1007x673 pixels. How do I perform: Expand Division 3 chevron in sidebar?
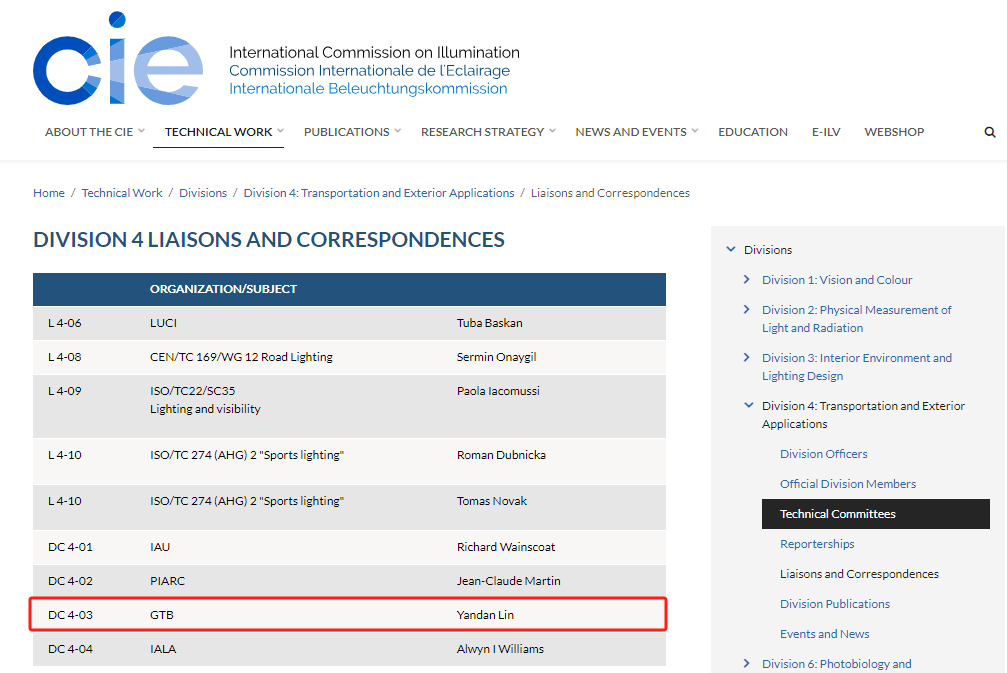[746, 358]
